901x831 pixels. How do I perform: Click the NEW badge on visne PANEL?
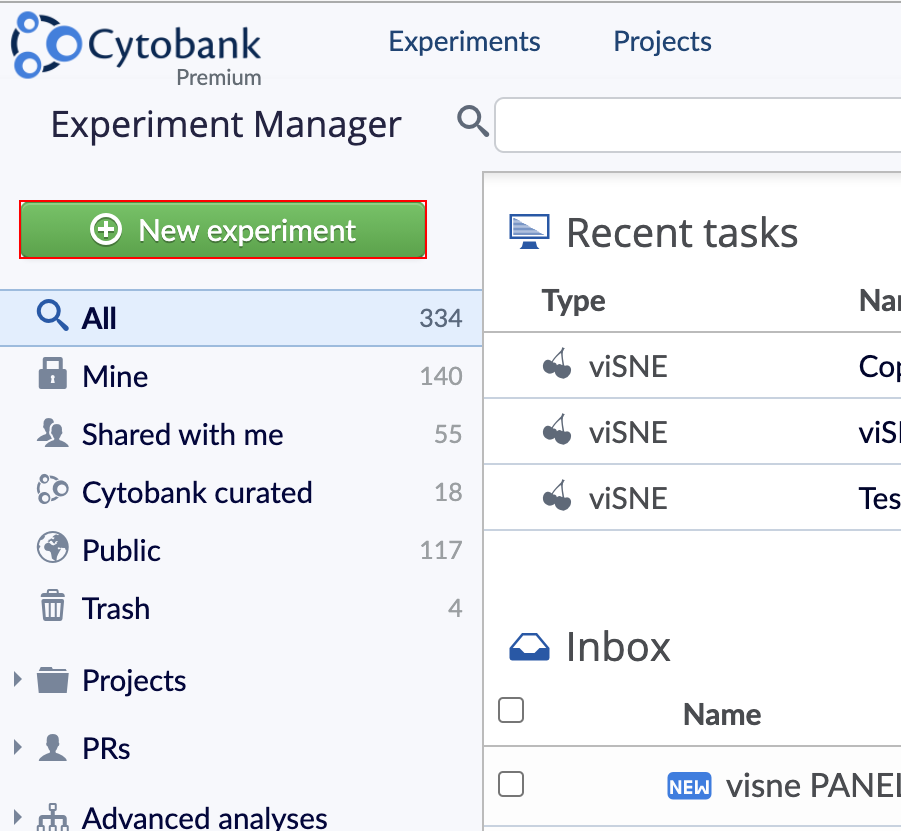tap(689, 786)
